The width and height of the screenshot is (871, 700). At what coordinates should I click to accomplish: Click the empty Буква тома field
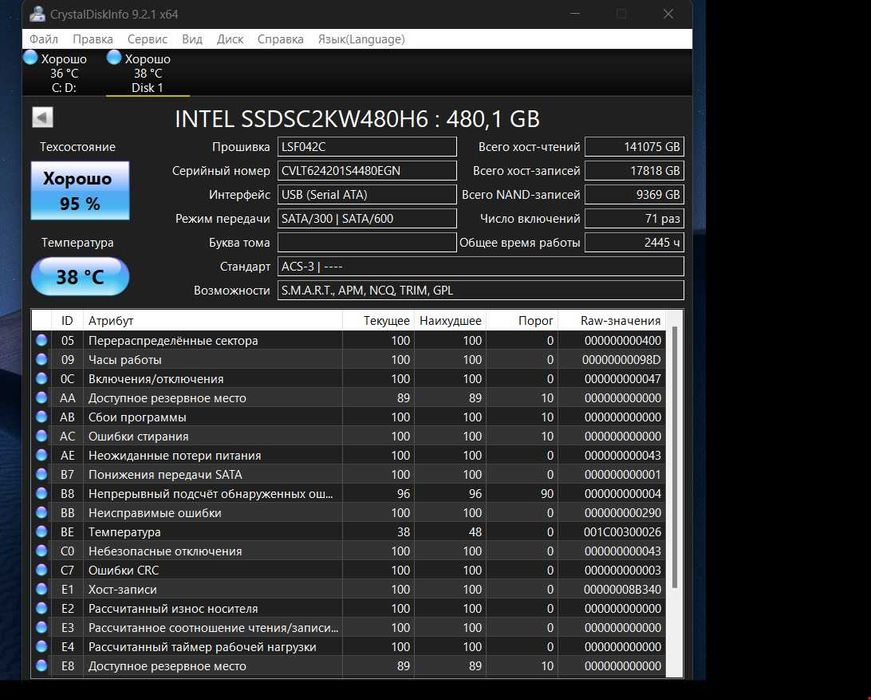[367, 242]
